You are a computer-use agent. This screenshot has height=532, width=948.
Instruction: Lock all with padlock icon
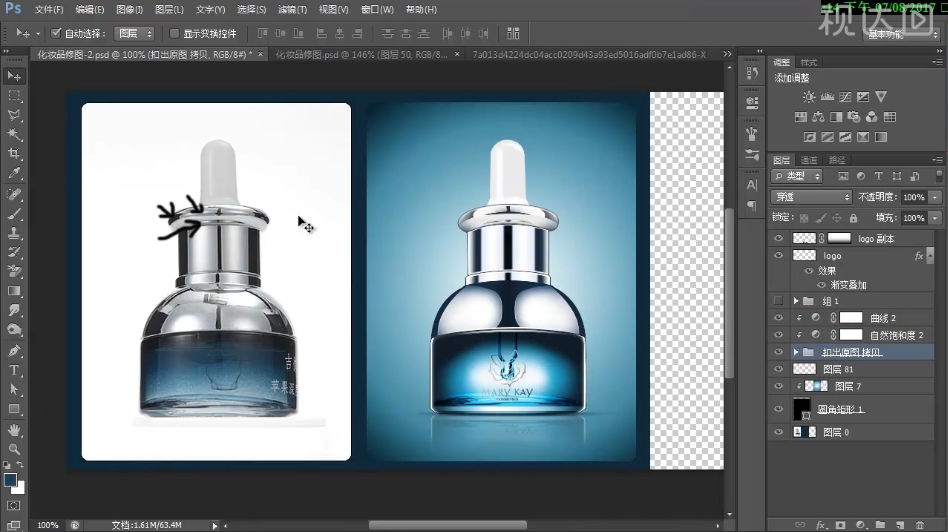pos(853,218)
